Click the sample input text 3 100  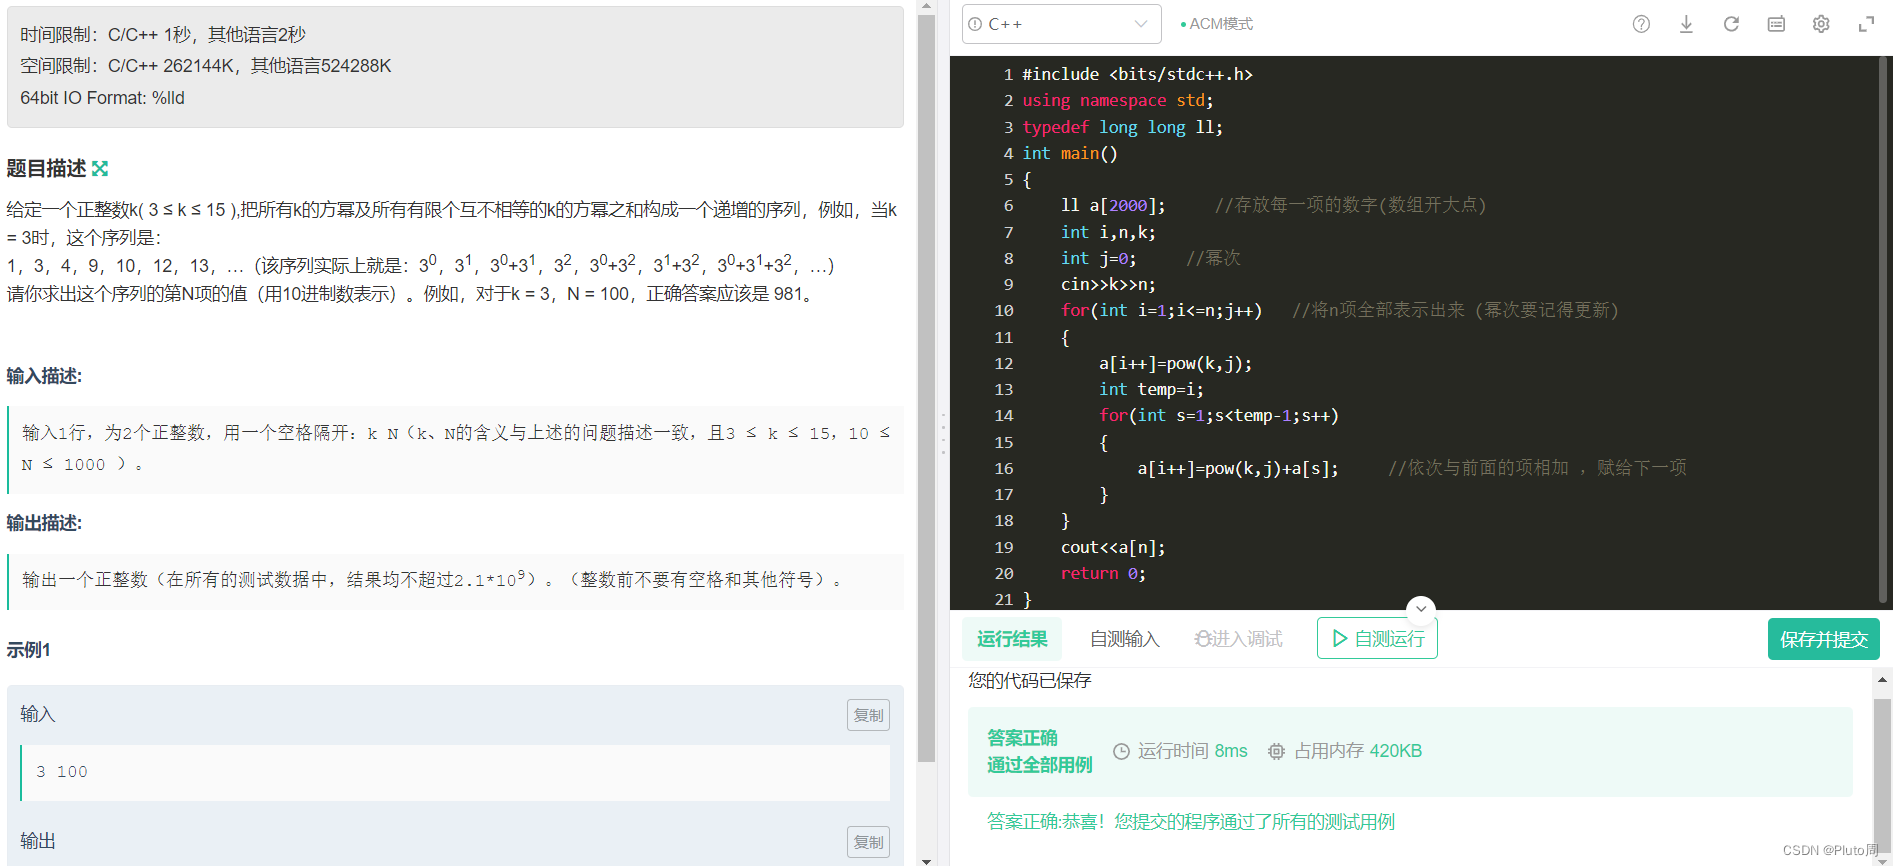(62, 772)
